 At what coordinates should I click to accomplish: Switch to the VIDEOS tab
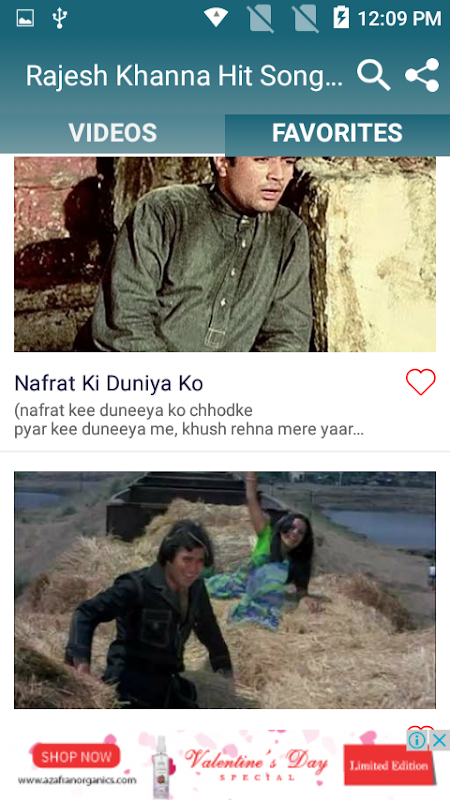tap(113, 133)
